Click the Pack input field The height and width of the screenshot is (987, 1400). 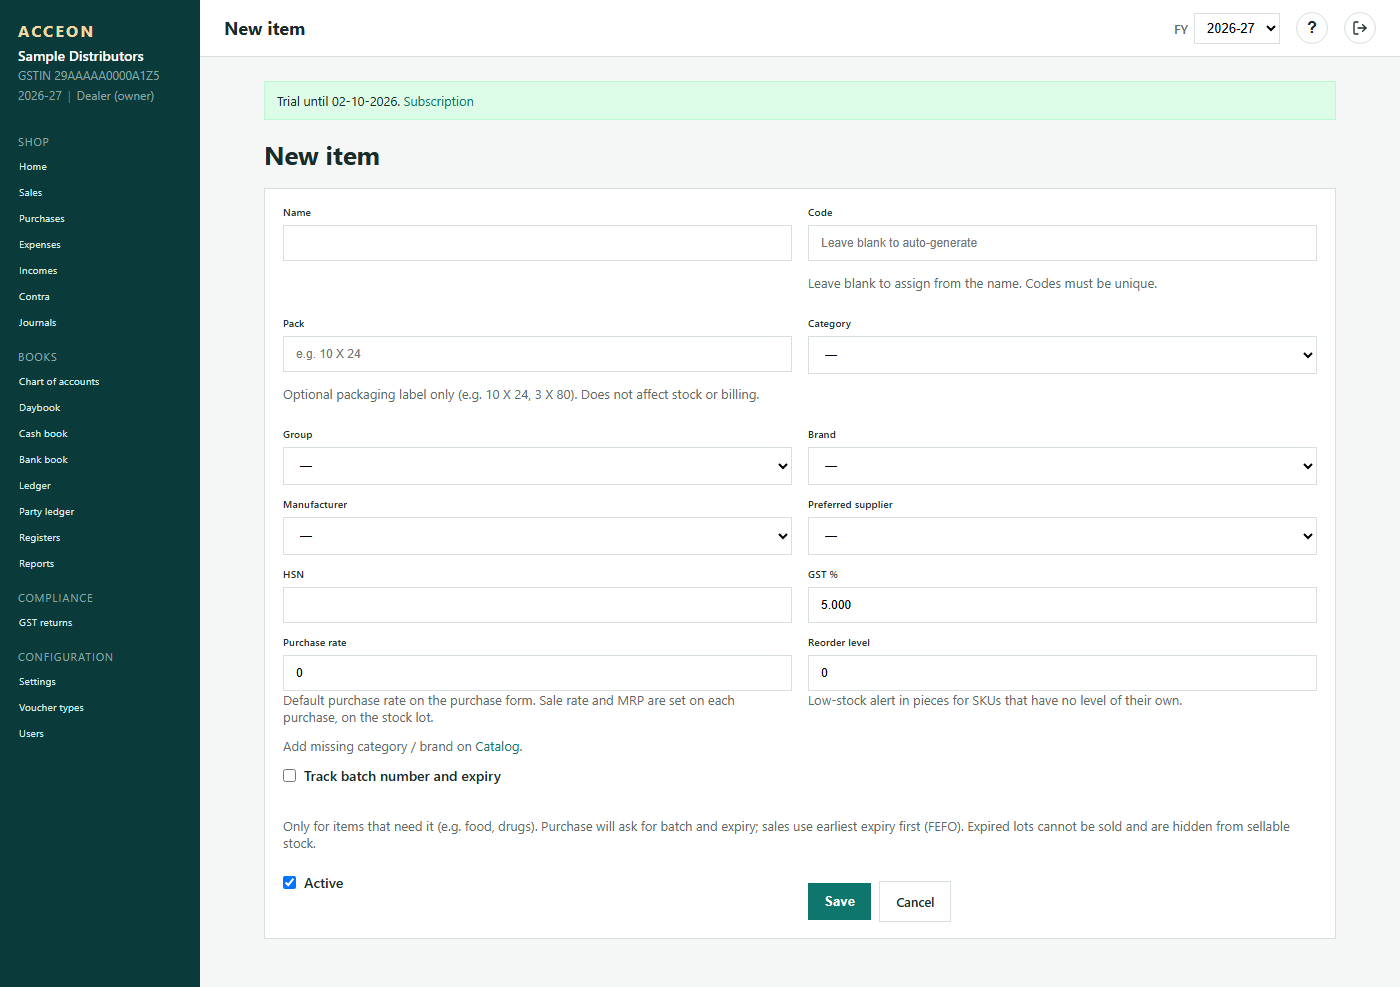[x=537, y=354]
